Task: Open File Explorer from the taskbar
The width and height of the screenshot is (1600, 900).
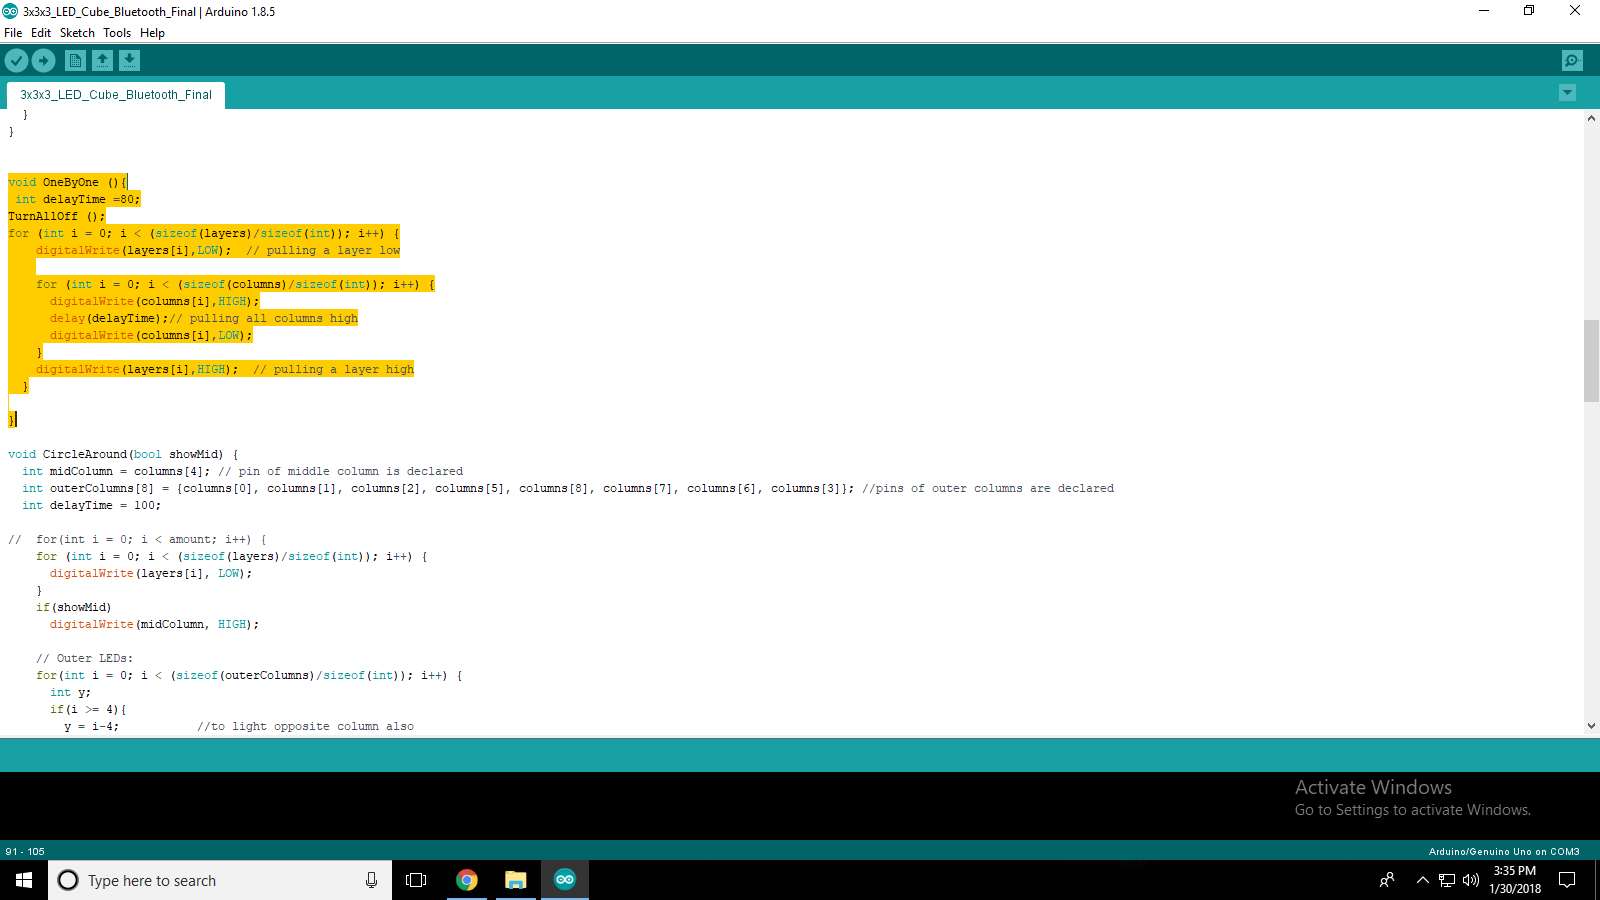Action: 515,880
